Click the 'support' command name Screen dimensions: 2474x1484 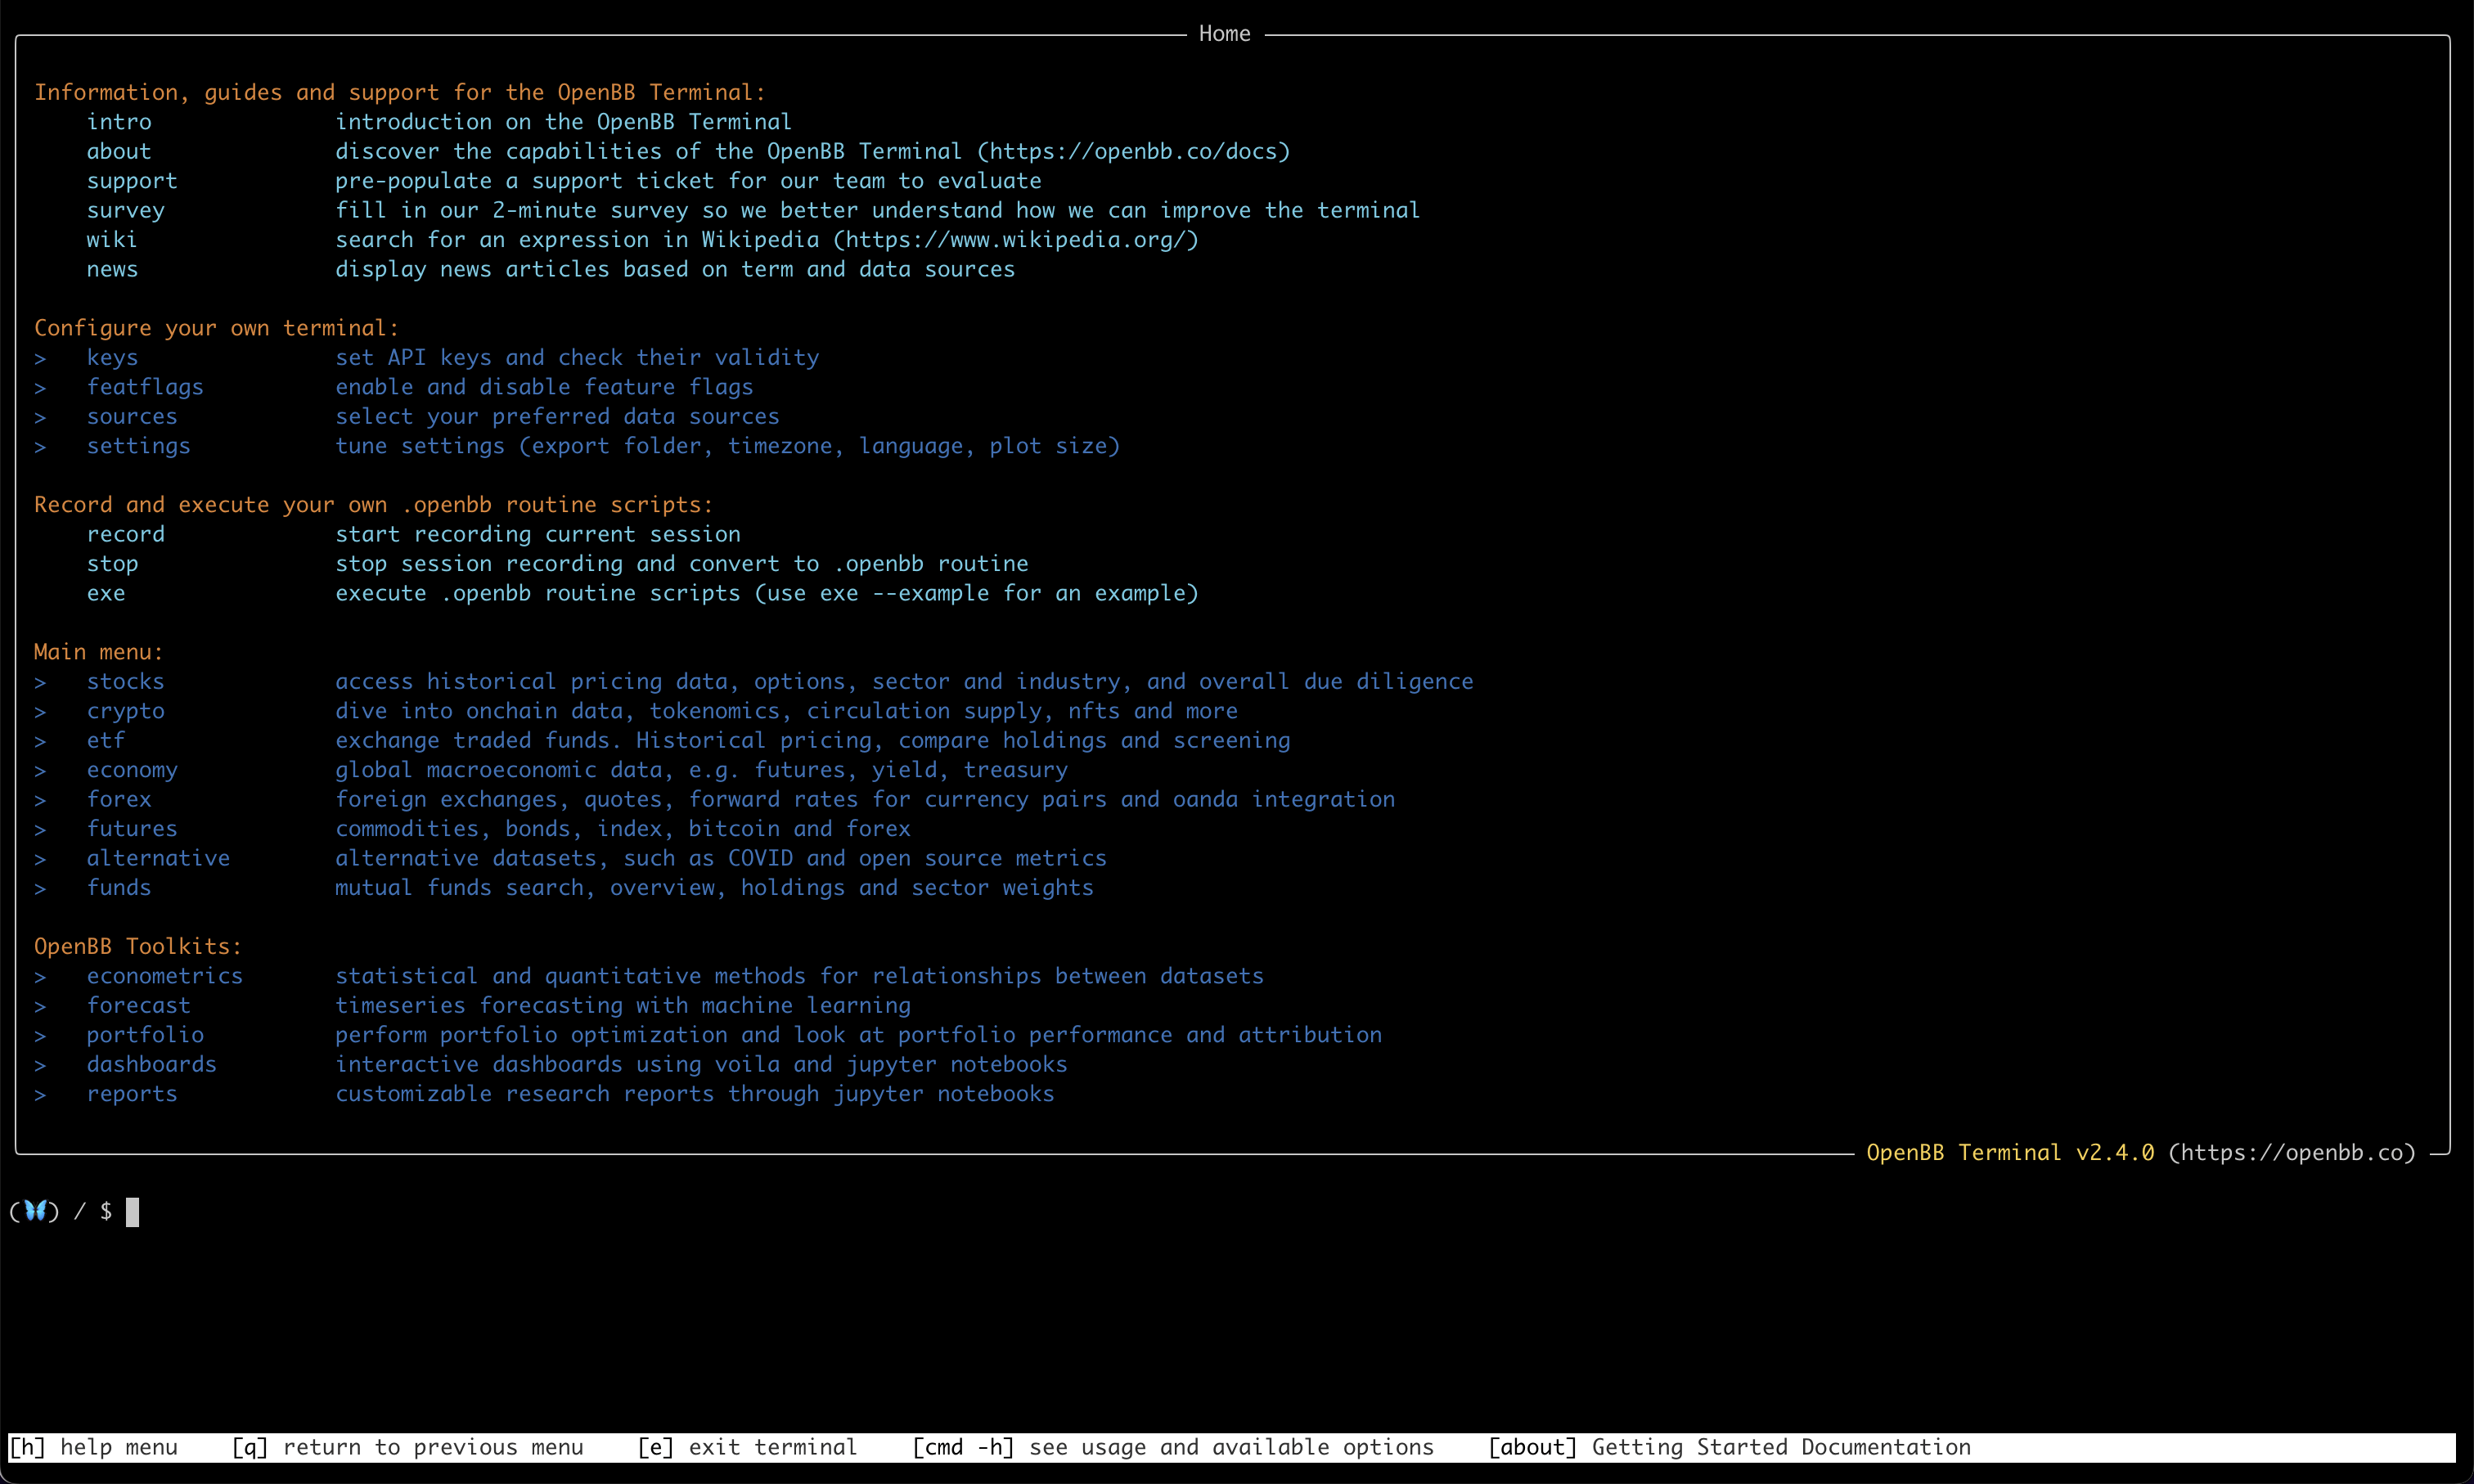coord(132,181)
